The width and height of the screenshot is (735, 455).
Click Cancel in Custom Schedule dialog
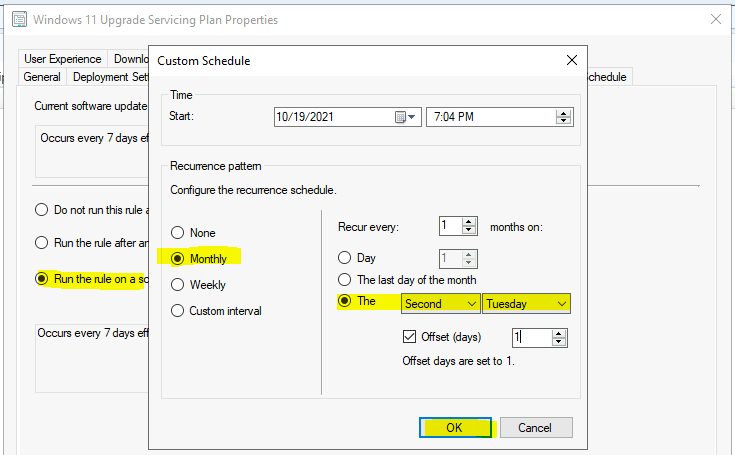point(536,427)
